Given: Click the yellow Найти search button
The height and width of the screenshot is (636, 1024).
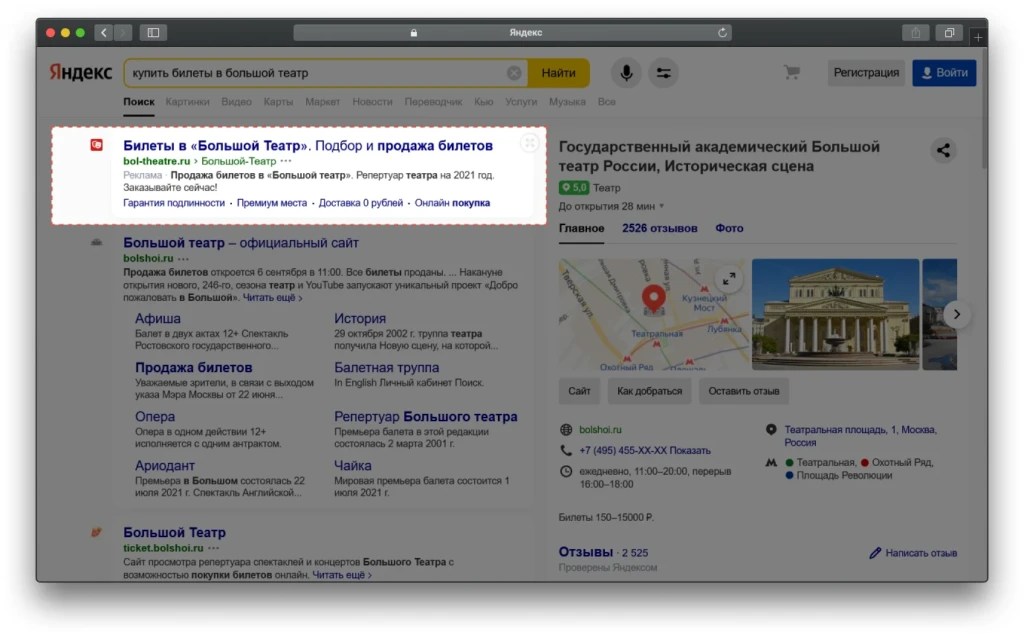Looking at the screenshot, I should click(x=558, y=73).
